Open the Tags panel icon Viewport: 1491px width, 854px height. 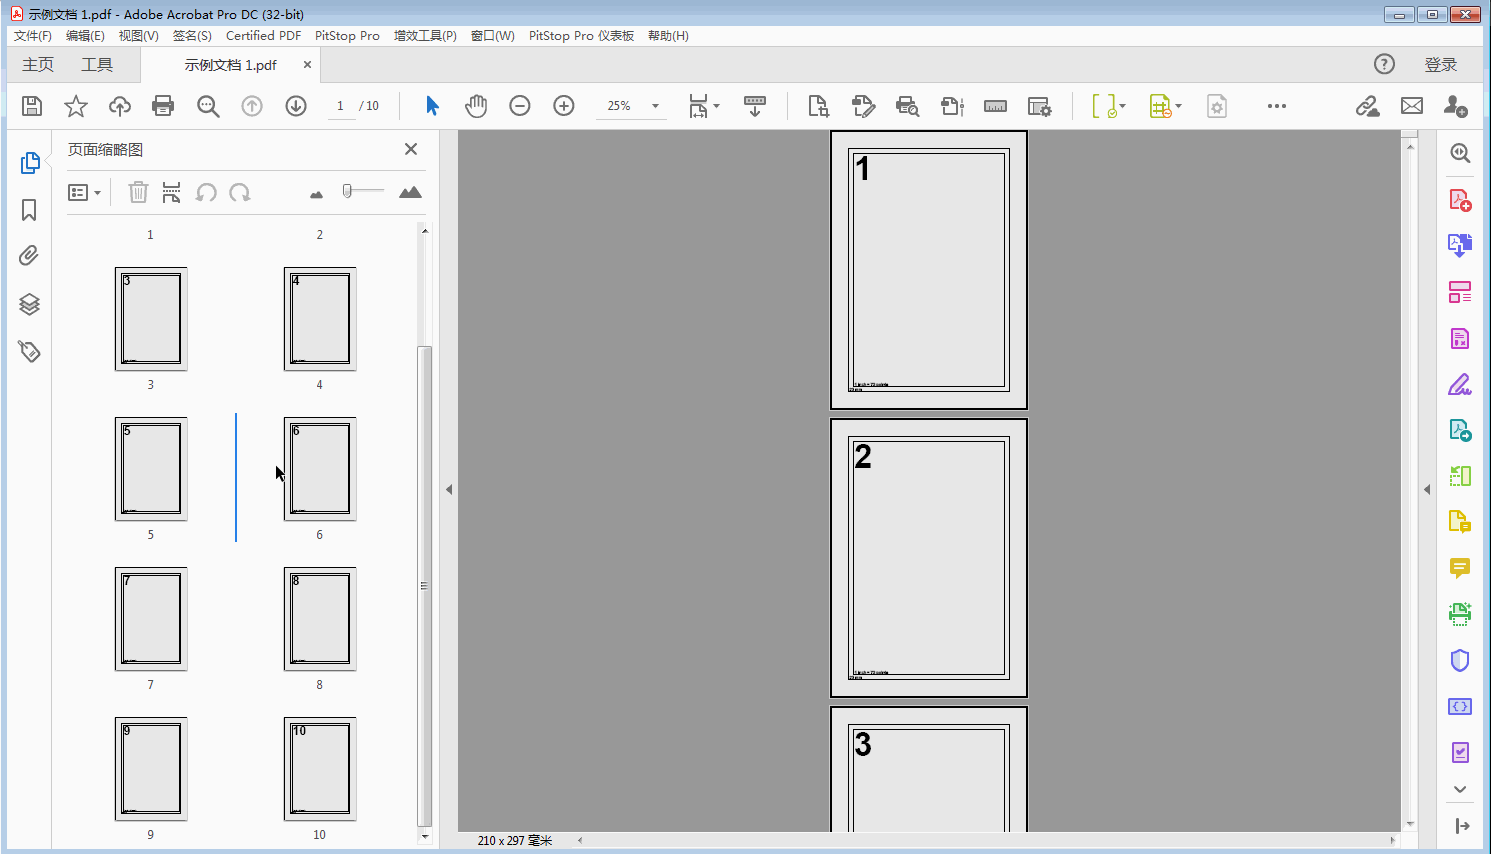[x=29, y=351]
